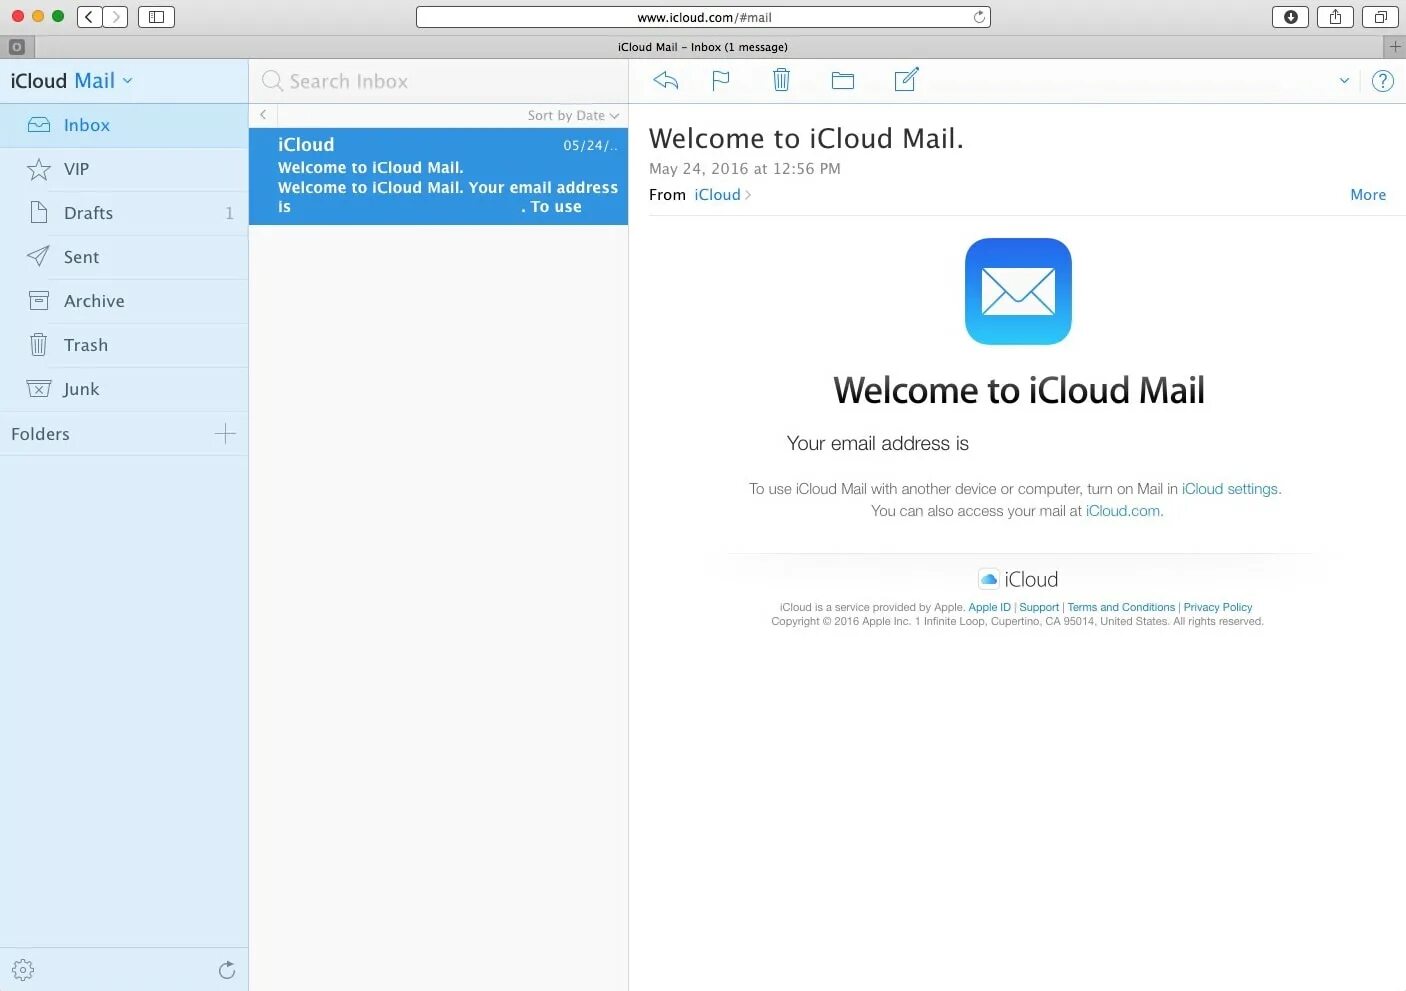Move the message using the folder icon

pos(843,81)
